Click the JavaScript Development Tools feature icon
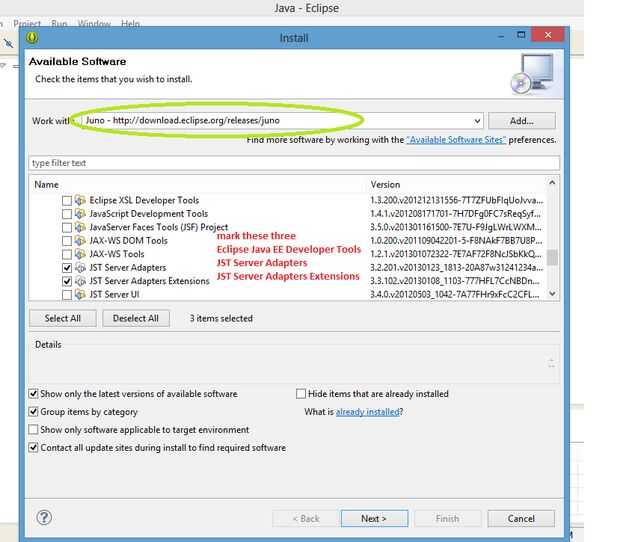 pos(80,213)
